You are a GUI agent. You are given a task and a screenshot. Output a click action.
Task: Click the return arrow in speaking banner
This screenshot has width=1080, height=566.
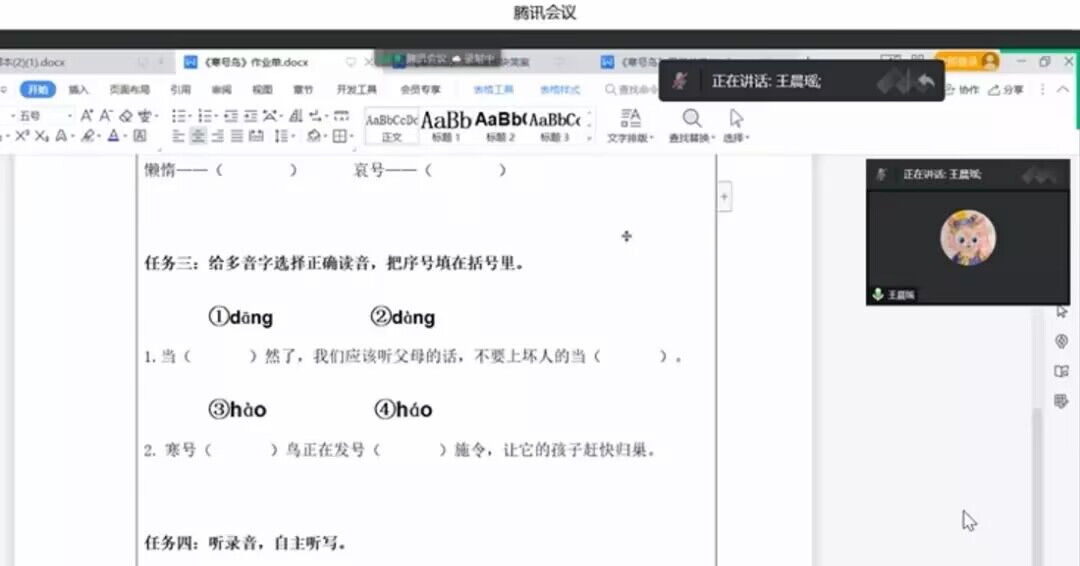(925, 82)
